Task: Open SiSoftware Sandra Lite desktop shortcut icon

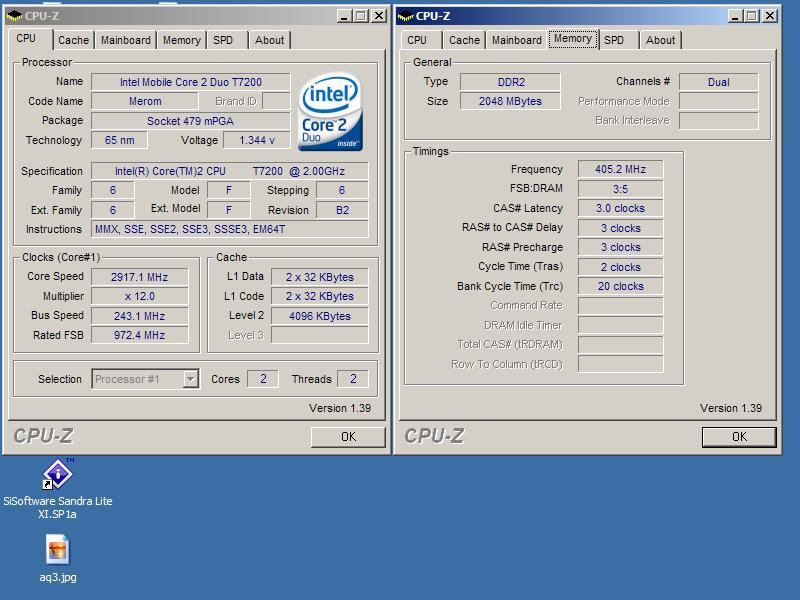Action: 57,474
